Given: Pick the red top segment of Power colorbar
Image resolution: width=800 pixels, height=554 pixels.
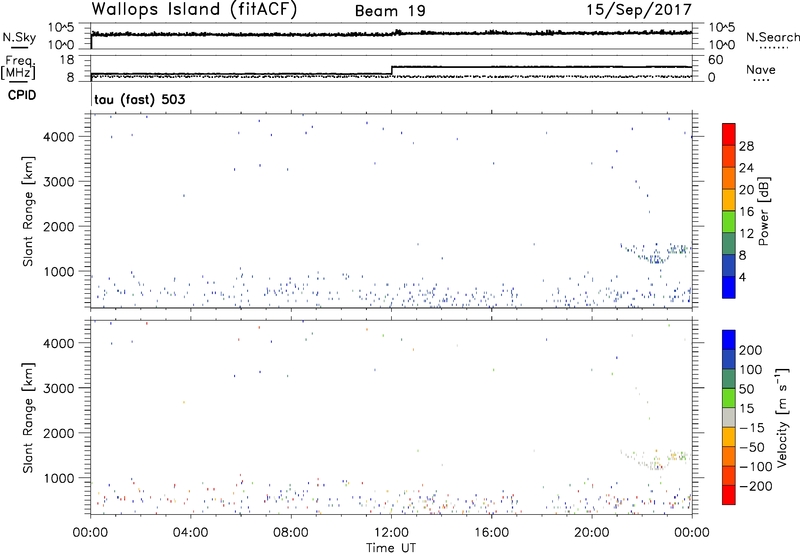Looking at the screenshot, I should click(x=729, y=134).
